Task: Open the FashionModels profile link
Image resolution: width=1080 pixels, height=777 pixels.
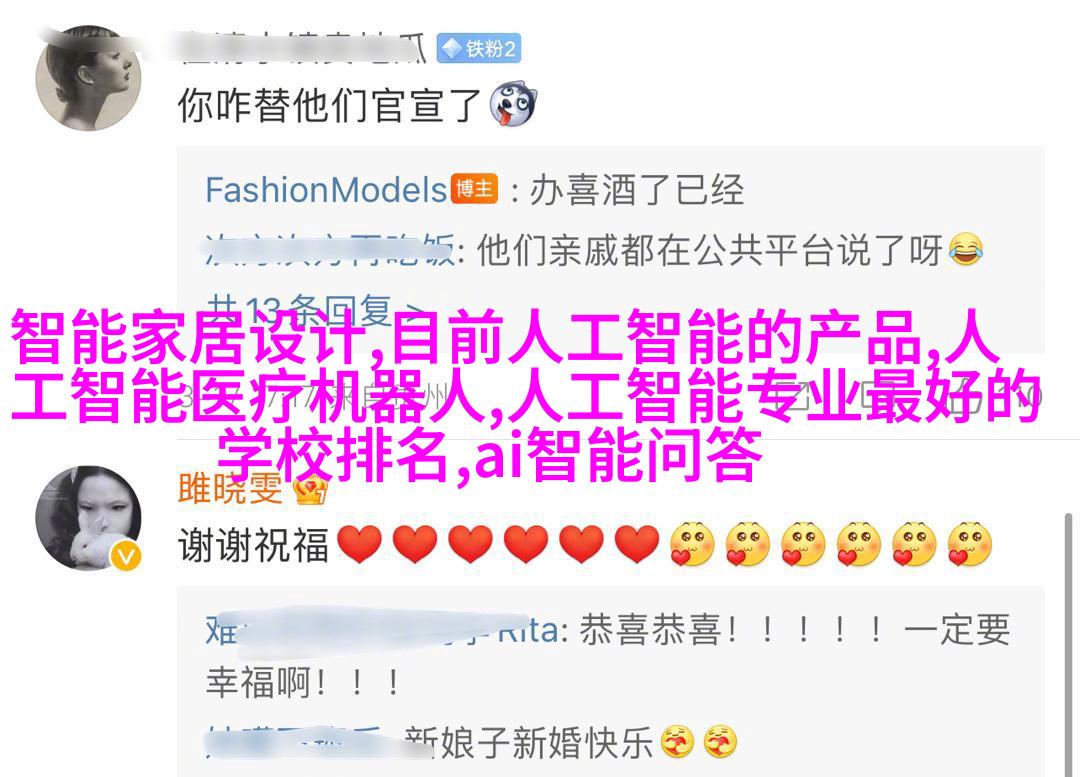Action: 326,189
